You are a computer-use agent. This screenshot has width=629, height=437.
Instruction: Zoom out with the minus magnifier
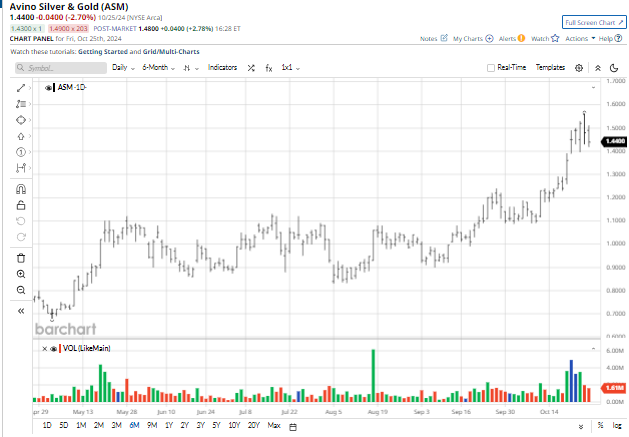point(21,290)
